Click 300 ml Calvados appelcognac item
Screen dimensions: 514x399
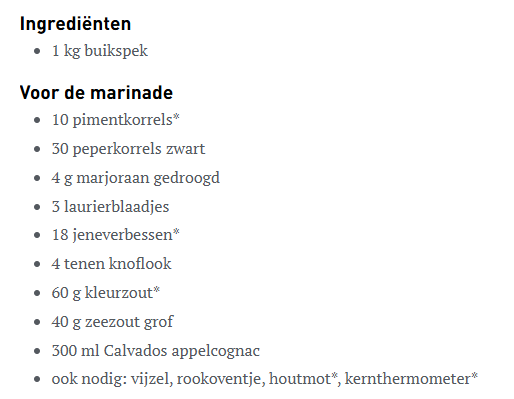tap(156, 351)
